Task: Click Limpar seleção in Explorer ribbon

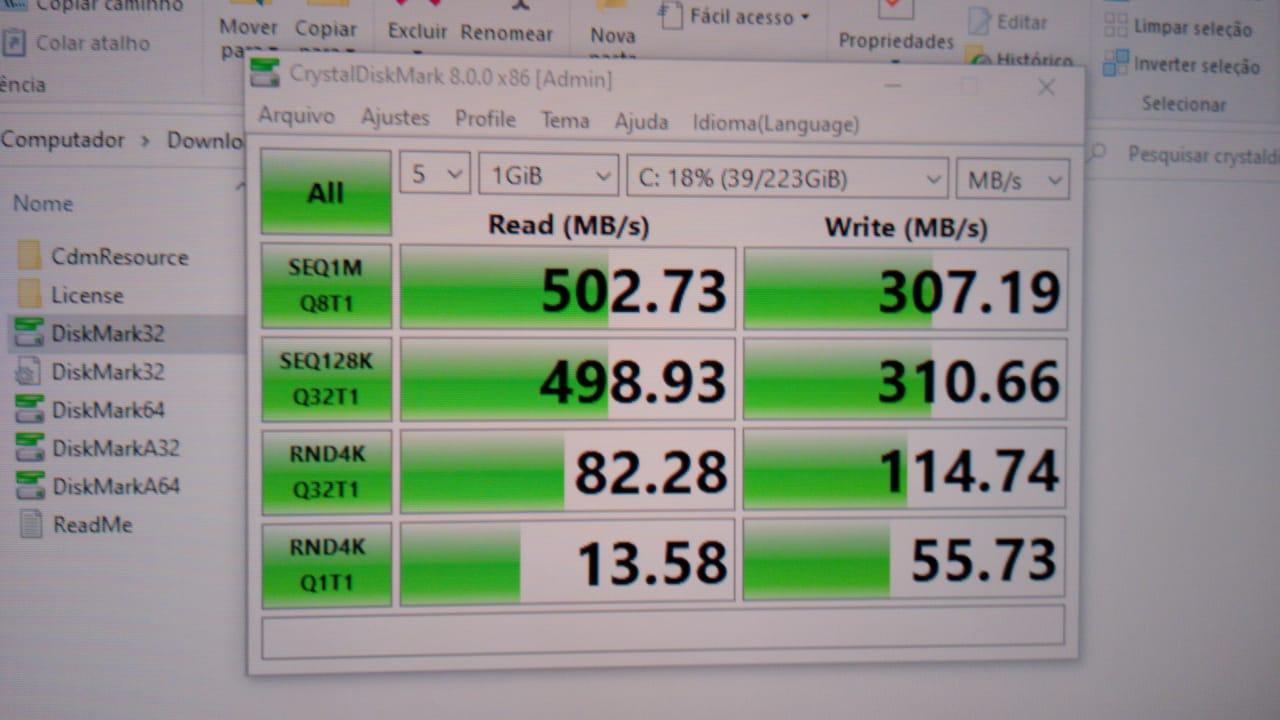Action: [x=1179, y=27]
